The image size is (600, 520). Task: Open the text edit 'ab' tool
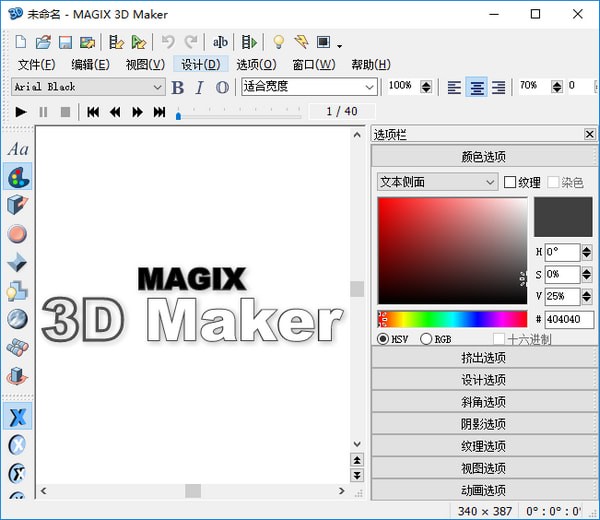pyautogui.click(x=220, y=42)
